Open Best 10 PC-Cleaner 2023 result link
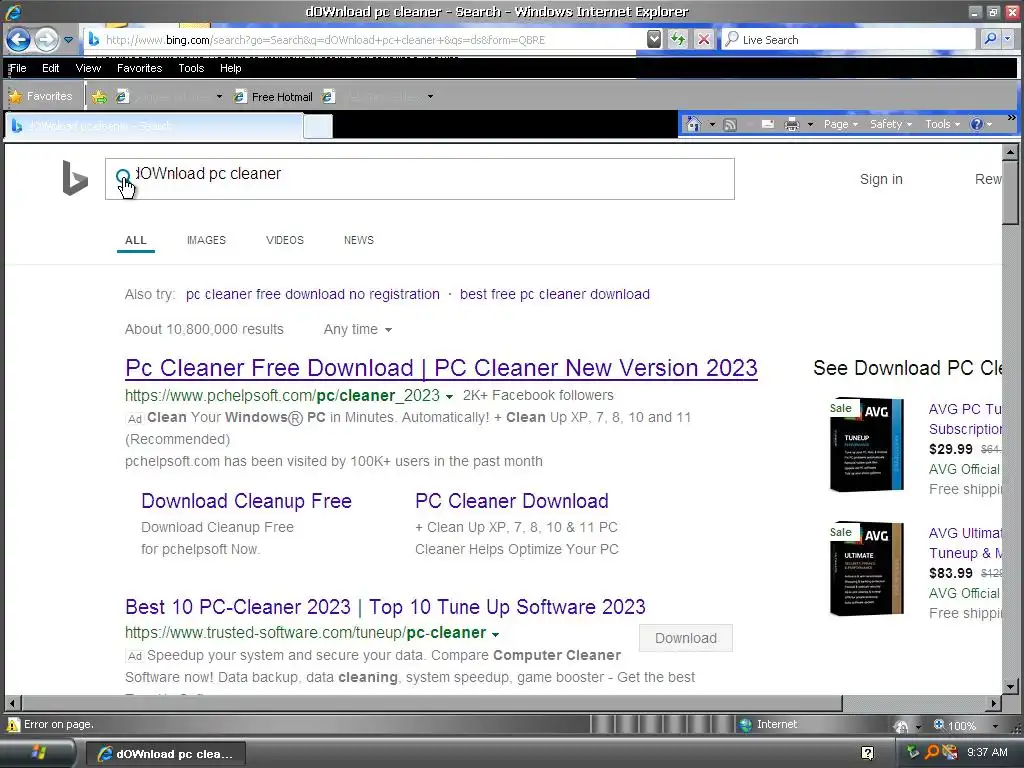1024x768 pixels. coord(385,607)
